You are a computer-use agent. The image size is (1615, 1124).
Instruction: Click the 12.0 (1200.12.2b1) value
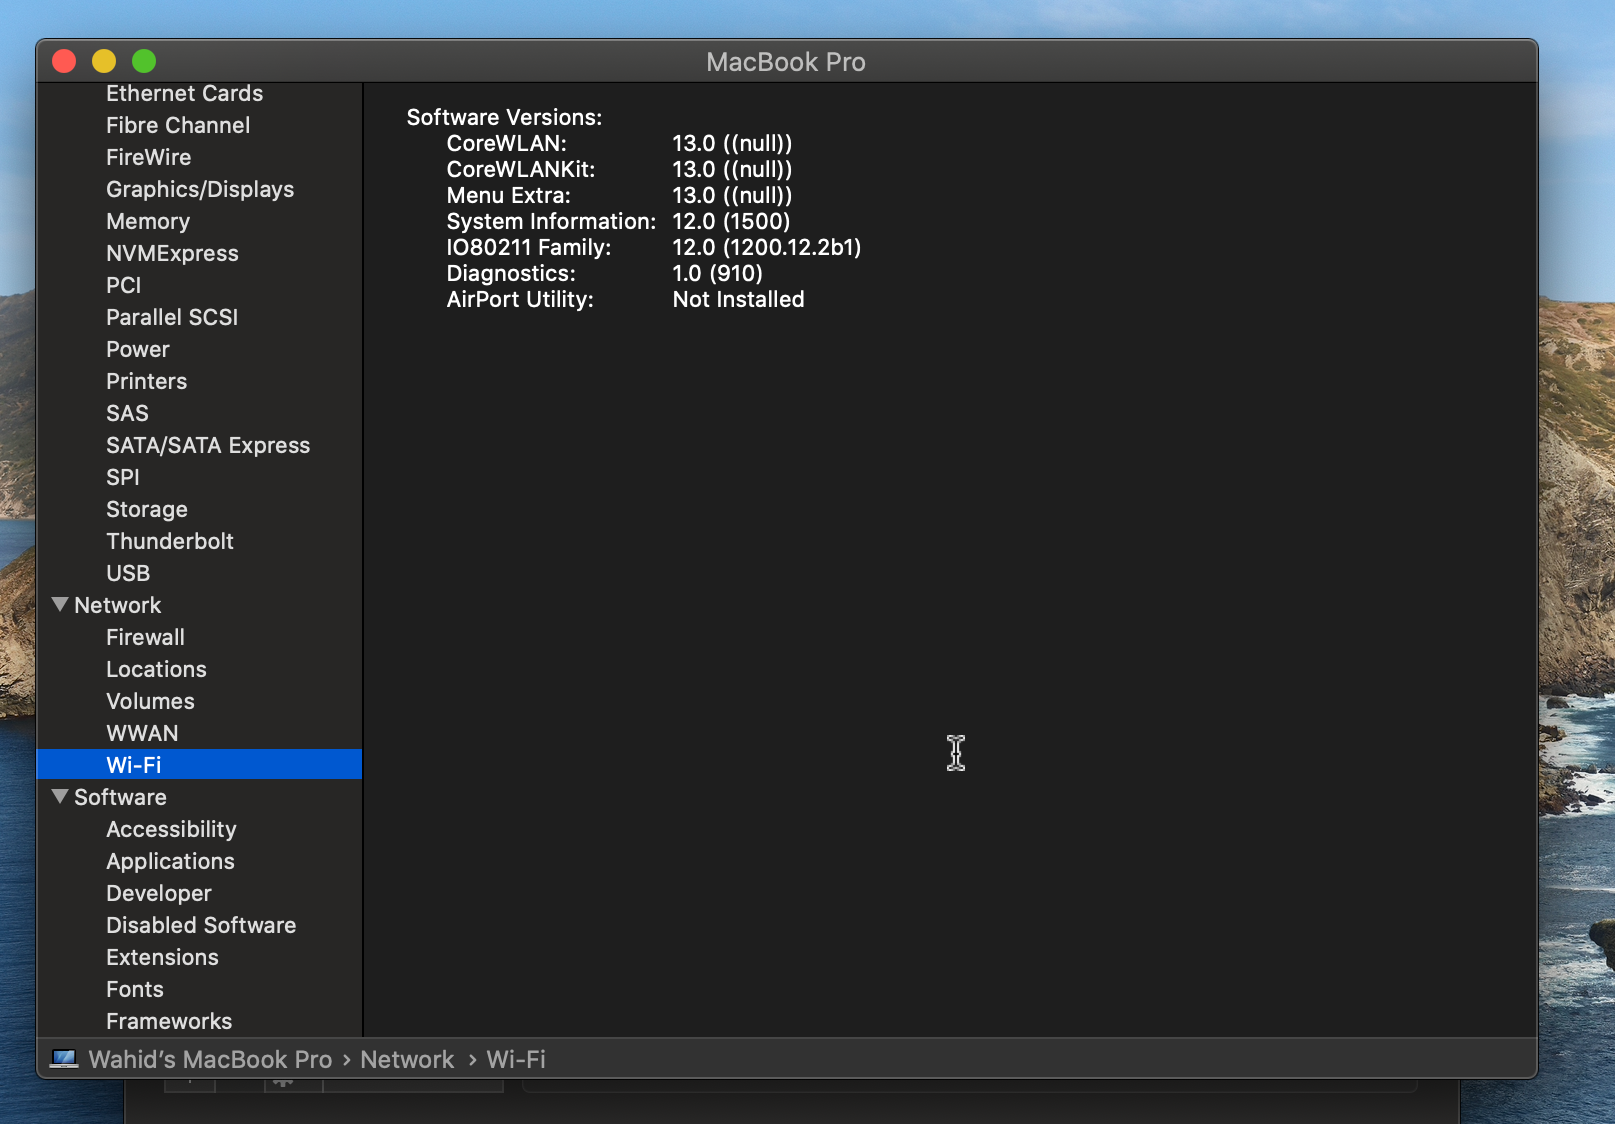767,247
